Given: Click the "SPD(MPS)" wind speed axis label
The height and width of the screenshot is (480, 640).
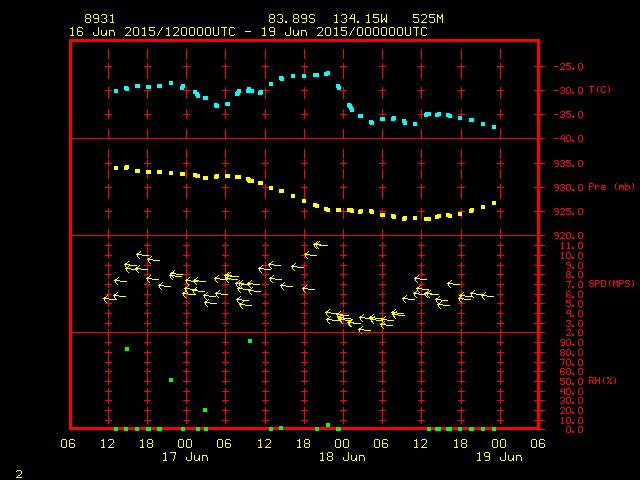Looking at the screenshot, I should [x=611, y=283].
